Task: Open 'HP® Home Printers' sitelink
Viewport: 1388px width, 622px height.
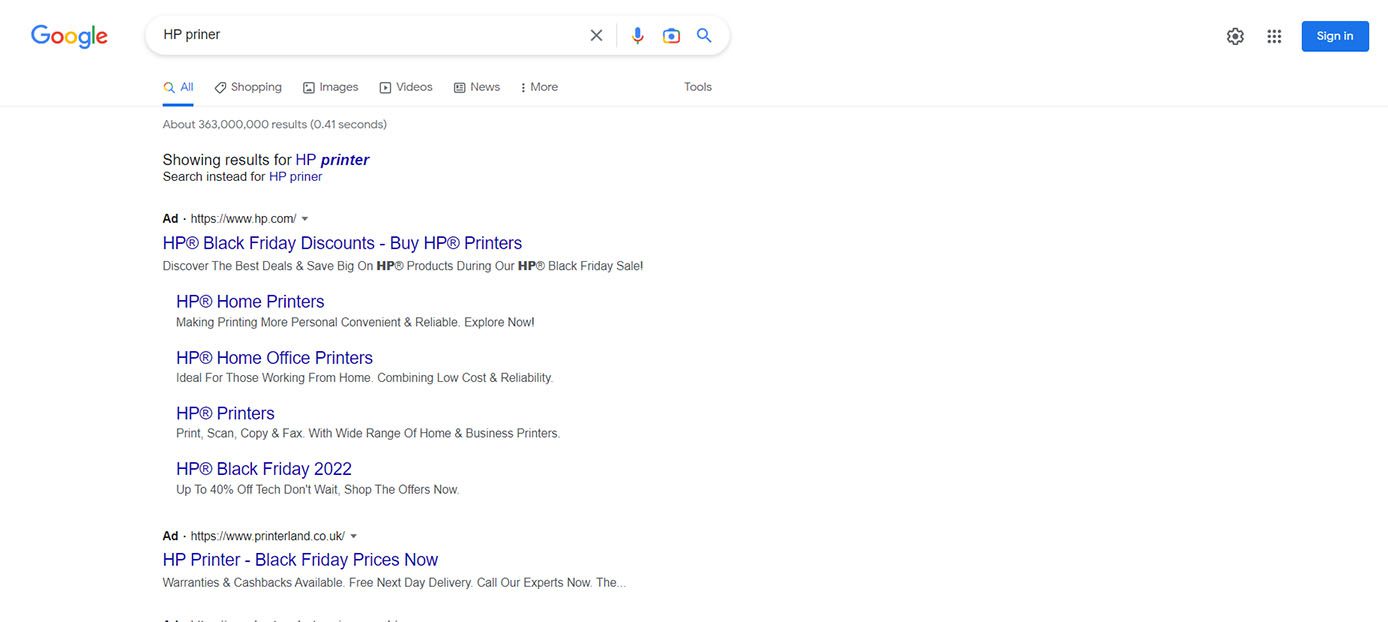Action: click(x=250, y=302)
